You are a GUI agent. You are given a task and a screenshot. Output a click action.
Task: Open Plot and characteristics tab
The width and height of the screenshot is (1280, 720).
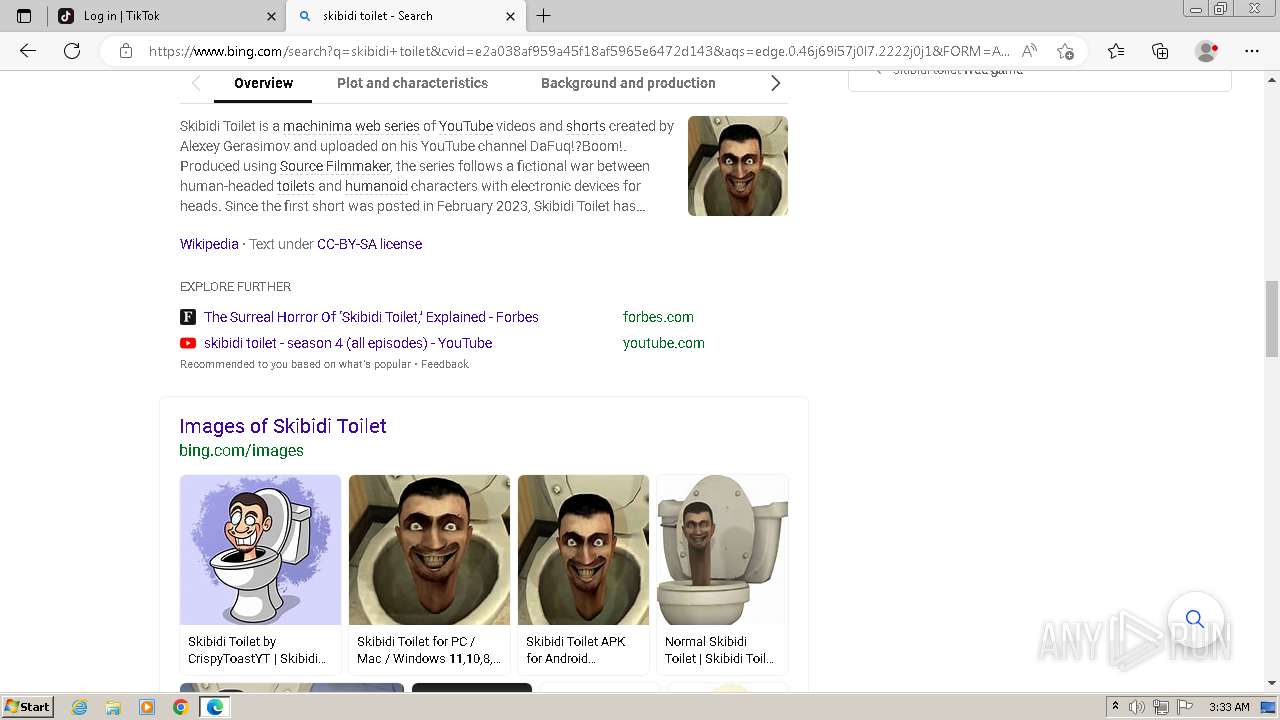pos(412,83)
